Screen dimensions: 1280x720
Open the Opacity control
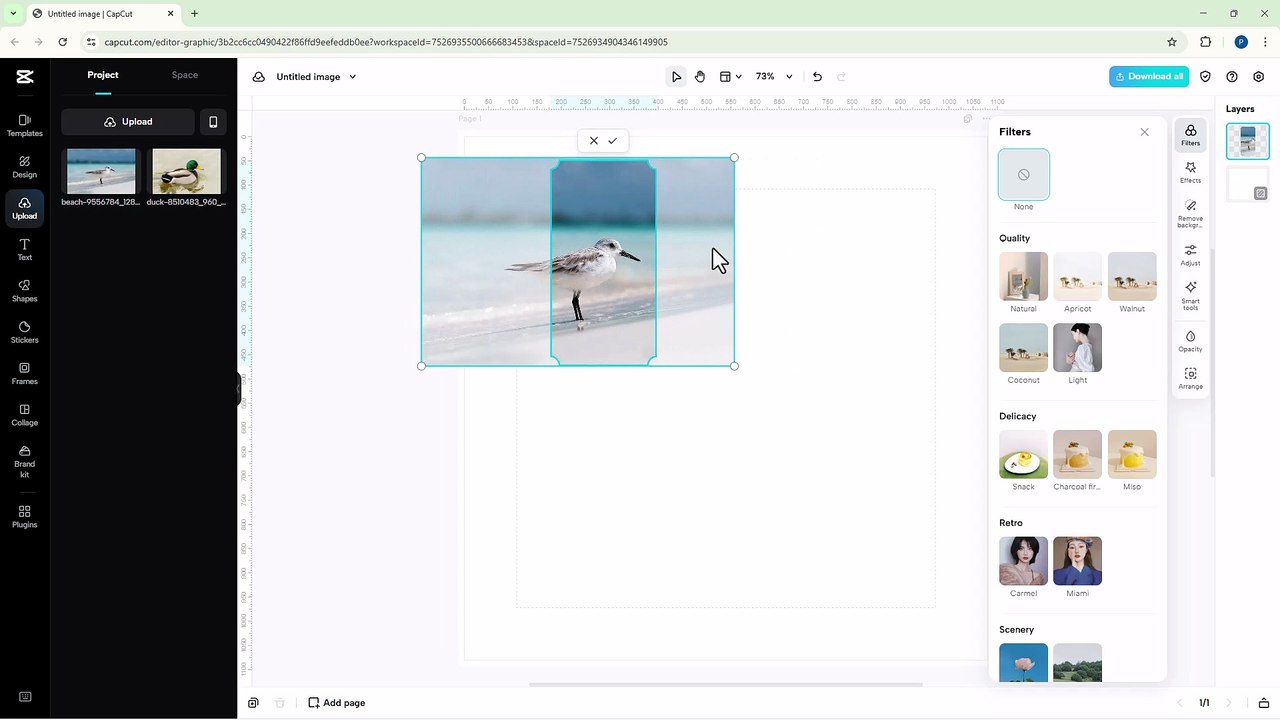coord(1190,341)
